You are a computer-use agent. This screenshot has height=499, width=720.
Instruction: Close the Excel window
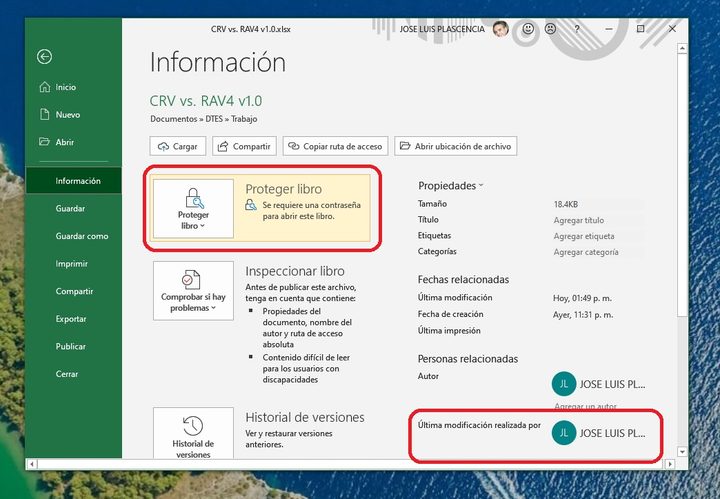coord(672,29)
